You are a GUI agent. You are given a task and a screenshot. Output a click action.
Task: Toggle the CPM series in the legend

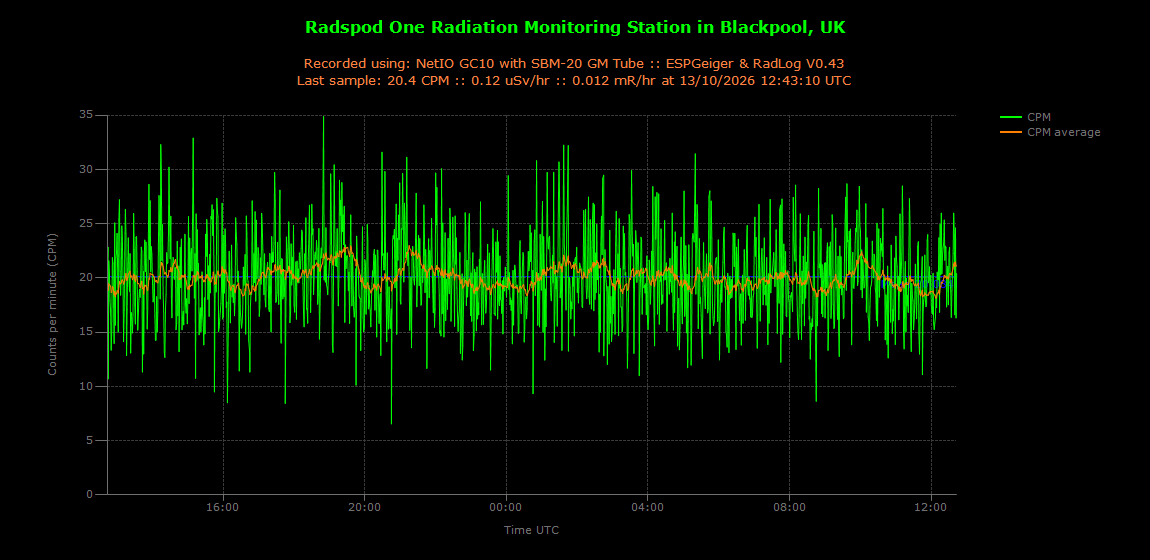coord(1025,117)
